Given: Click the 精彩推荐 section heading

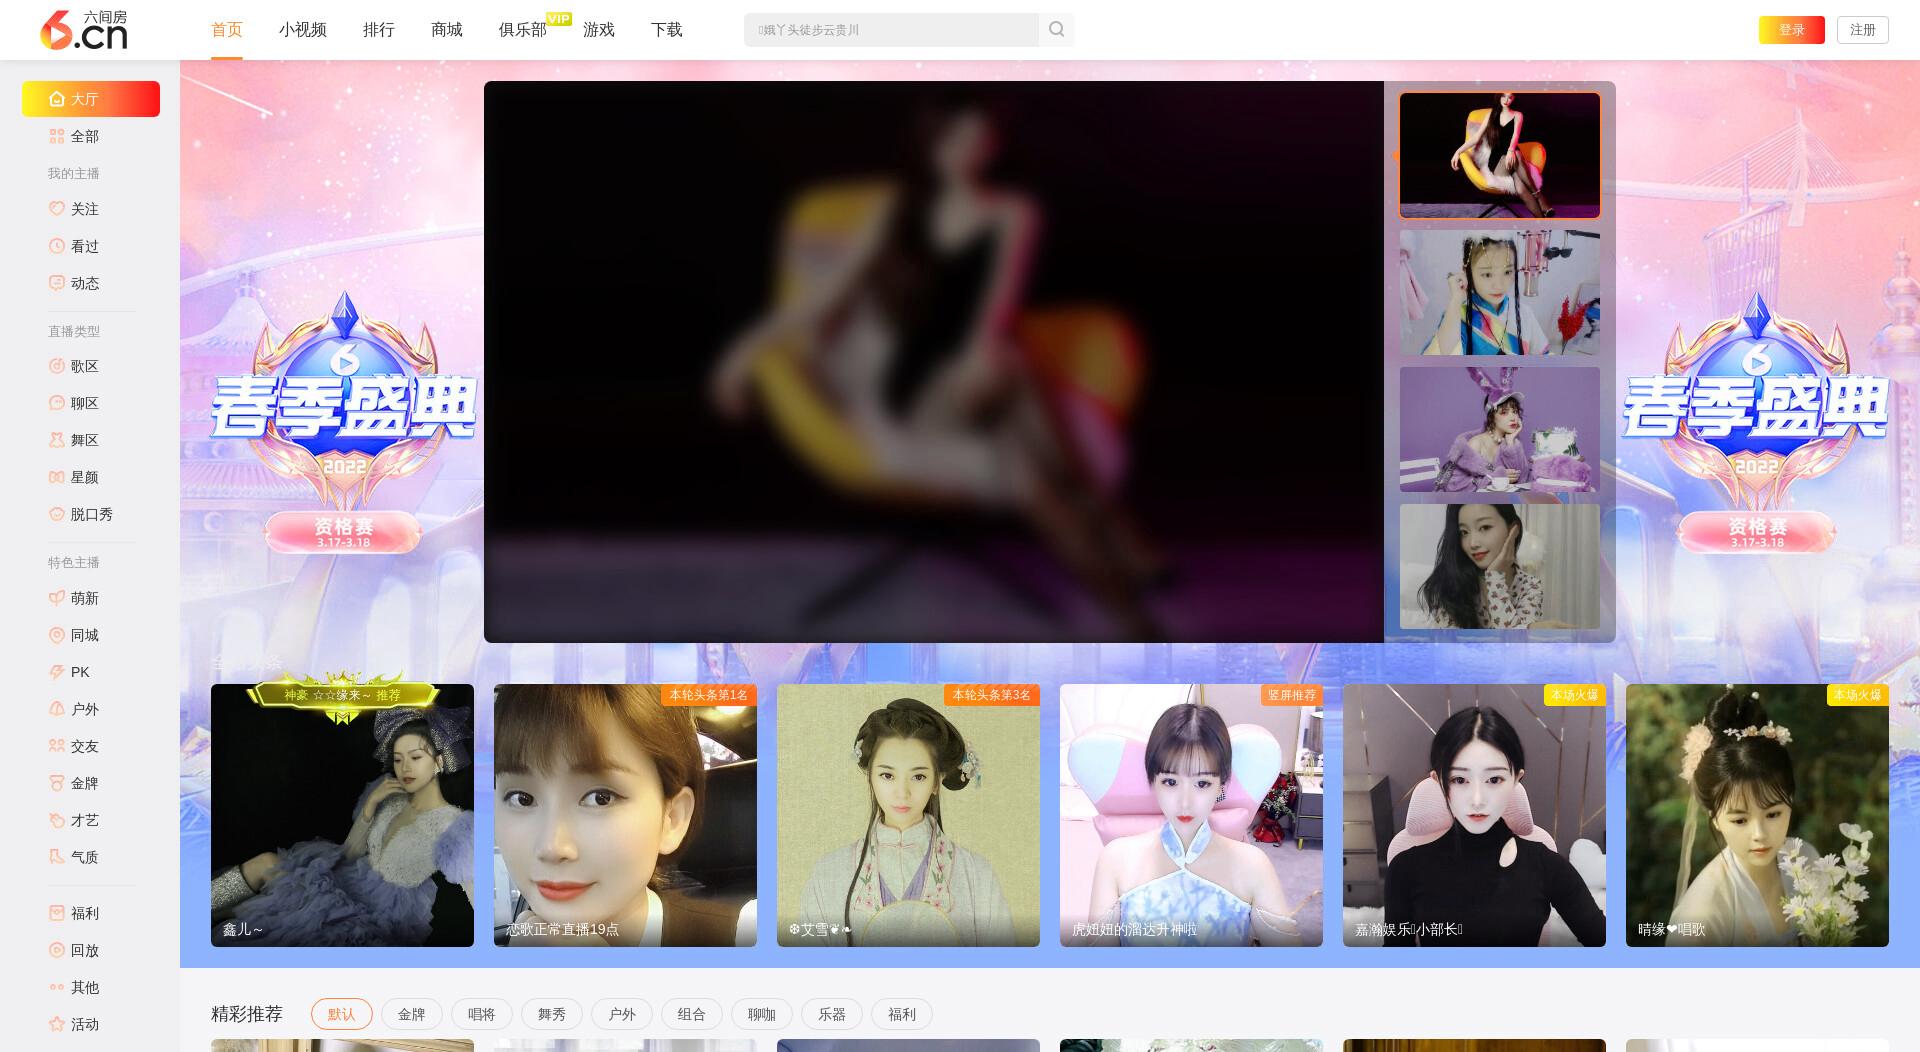Looking at the screenshot, I should [x=247, y=1014].
